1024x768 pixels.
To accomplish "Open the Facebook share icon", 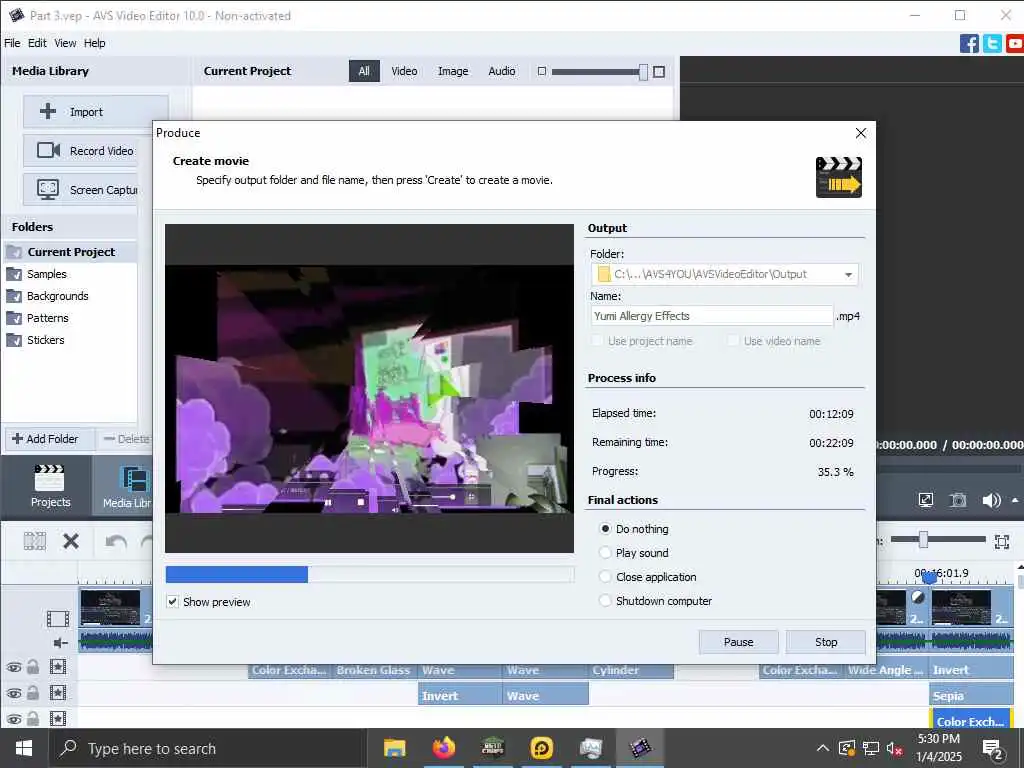I will [969, 43].
